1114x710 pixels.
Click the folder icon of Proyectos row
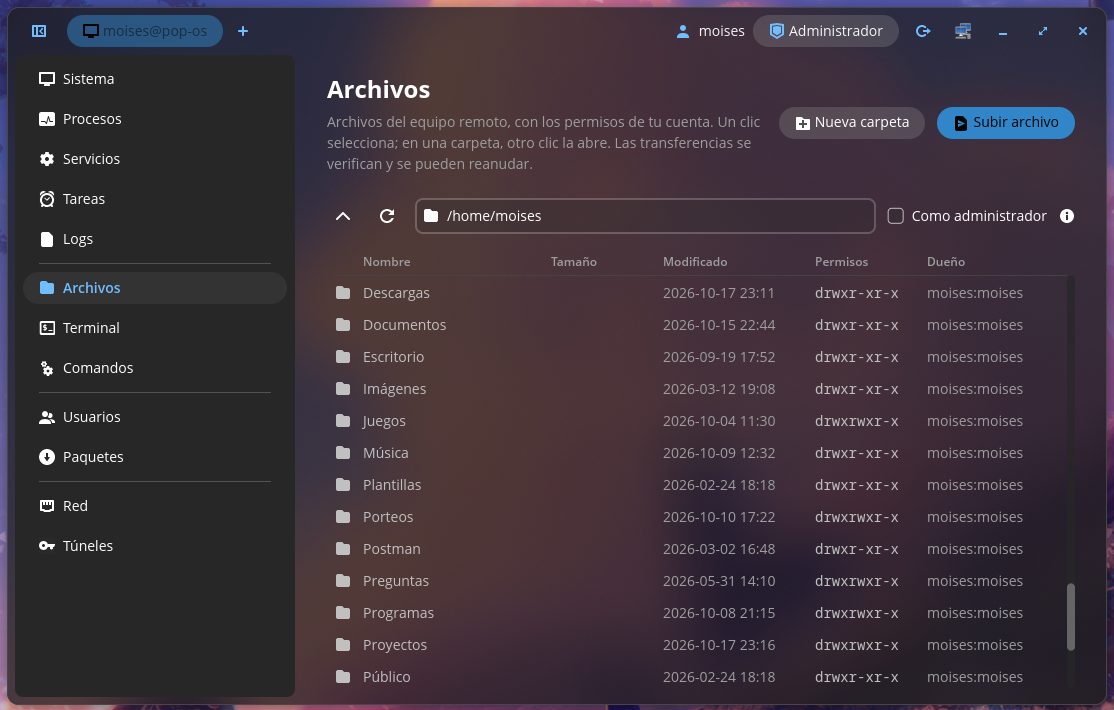click(x=343, y=645)
